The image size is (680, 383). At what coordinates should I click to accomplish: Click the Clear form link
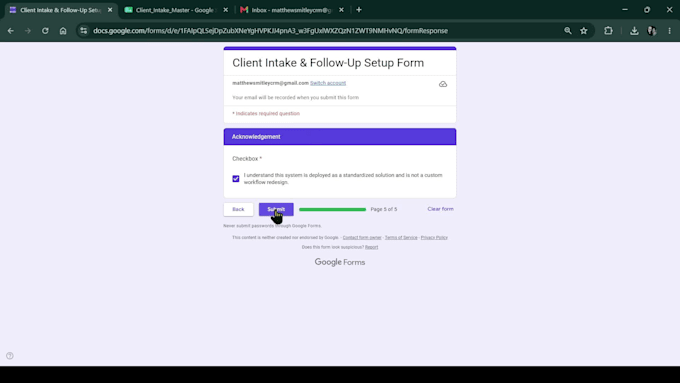tap(440, 209)
